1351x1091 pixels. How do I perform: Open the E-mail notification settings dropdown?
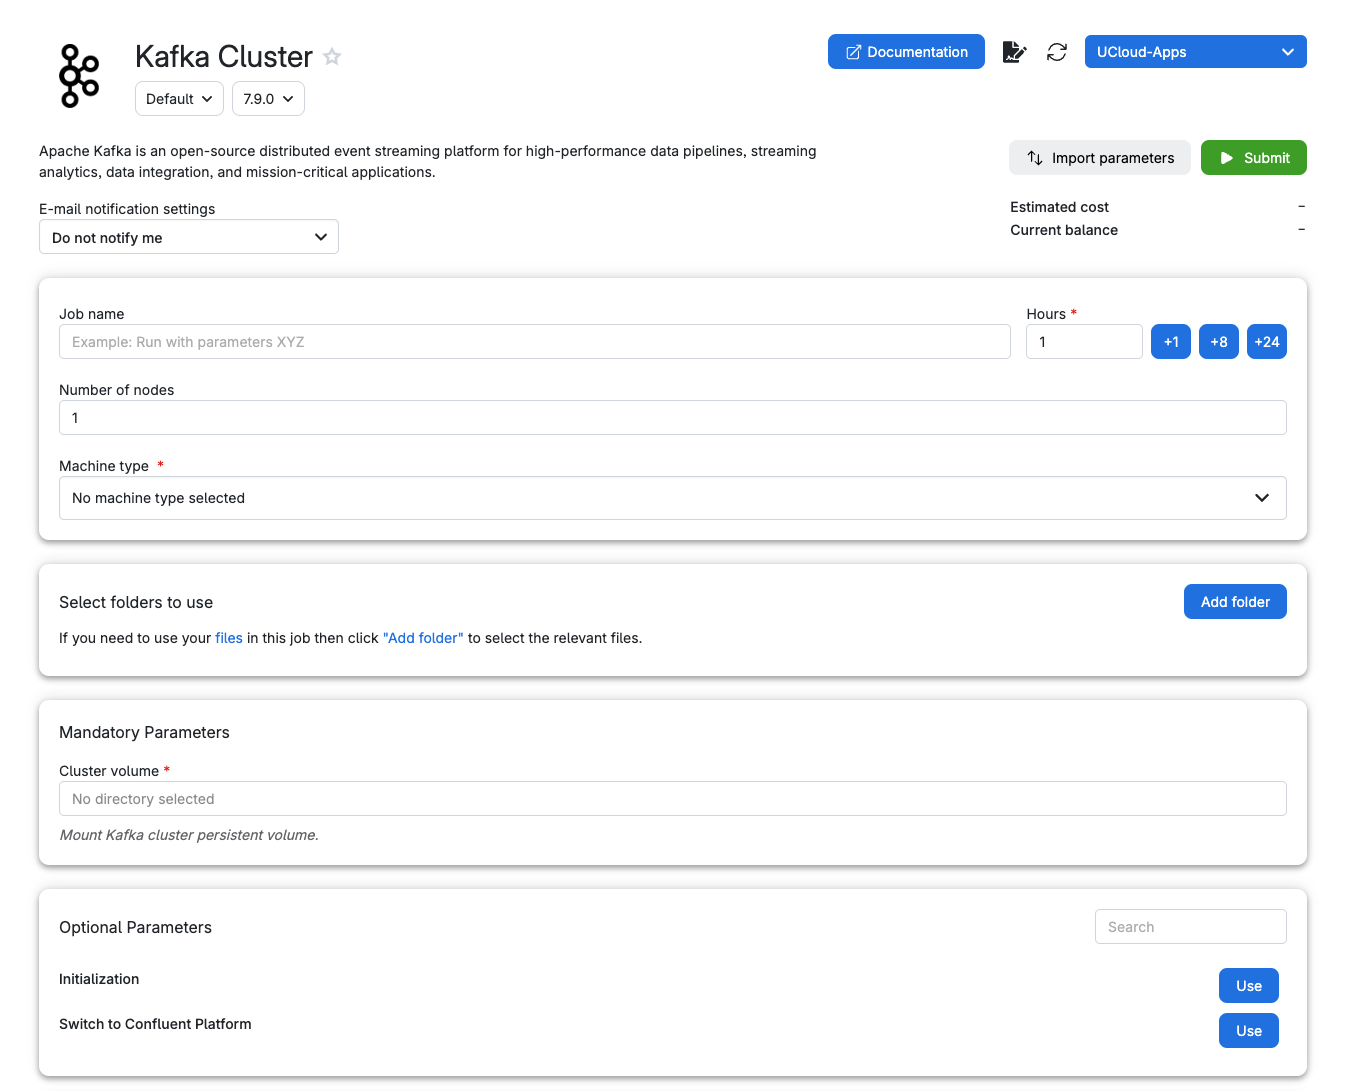tap(189, 237)
